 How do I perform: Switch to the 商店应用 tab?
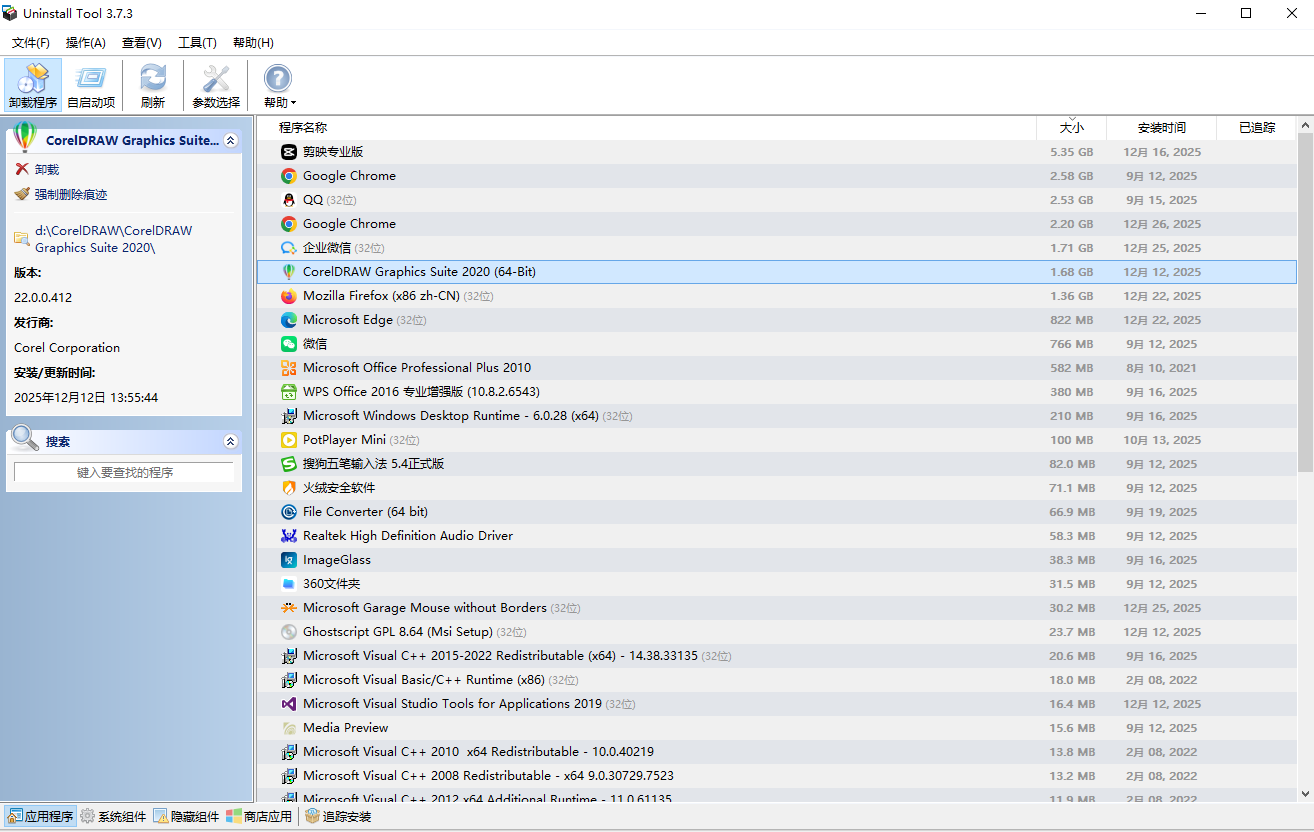(x=259, y=817)
